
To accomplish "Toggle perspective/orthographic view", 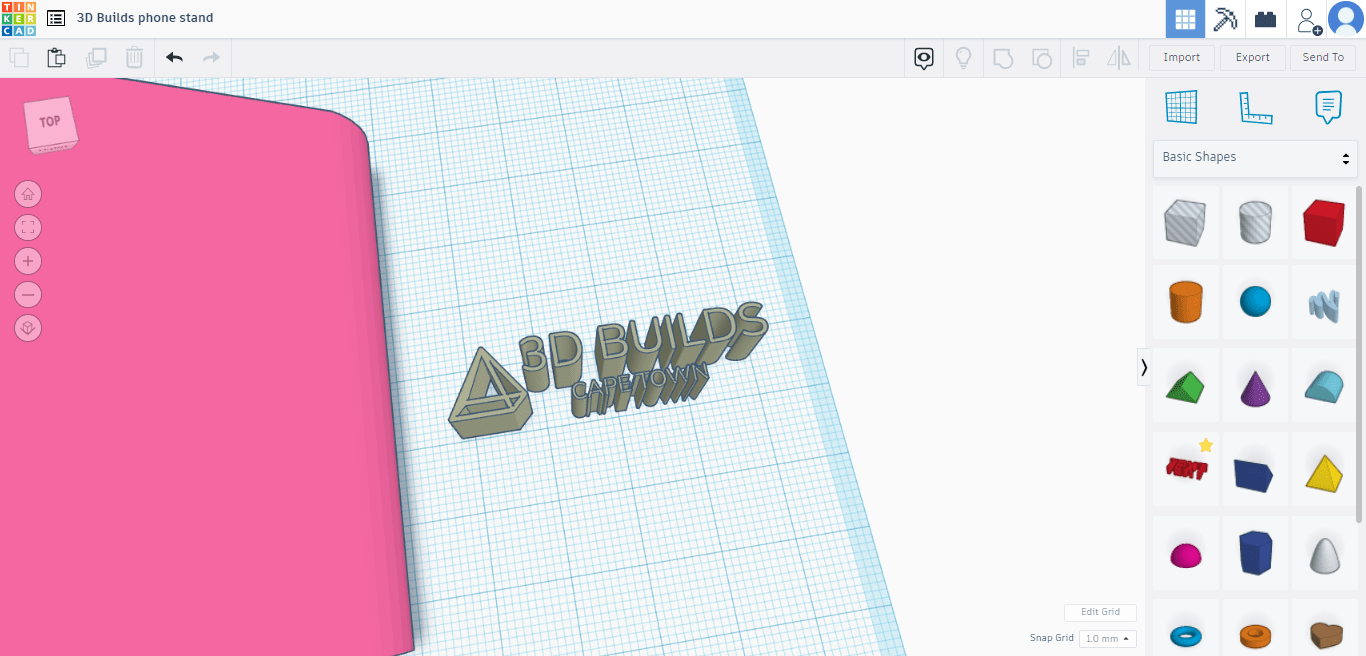I will pos(28,328).
